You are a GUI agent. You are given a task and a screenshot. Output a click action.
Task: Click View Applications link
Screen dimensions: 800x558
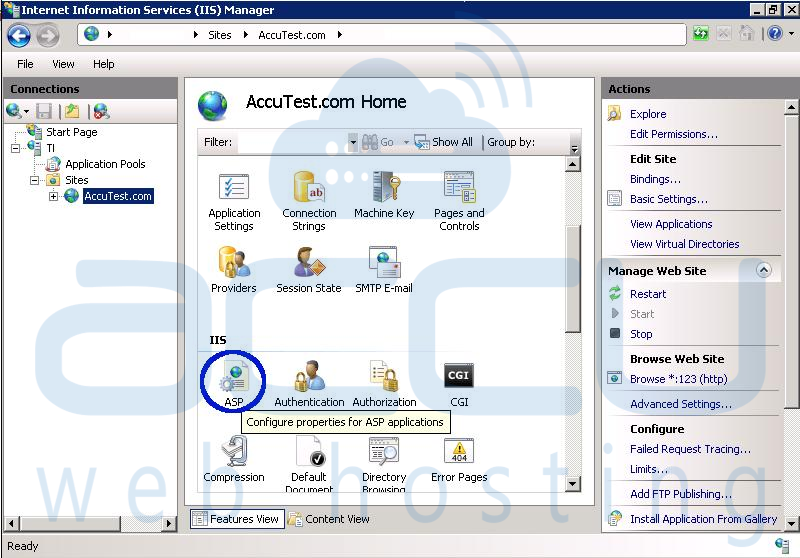point(671,224)
